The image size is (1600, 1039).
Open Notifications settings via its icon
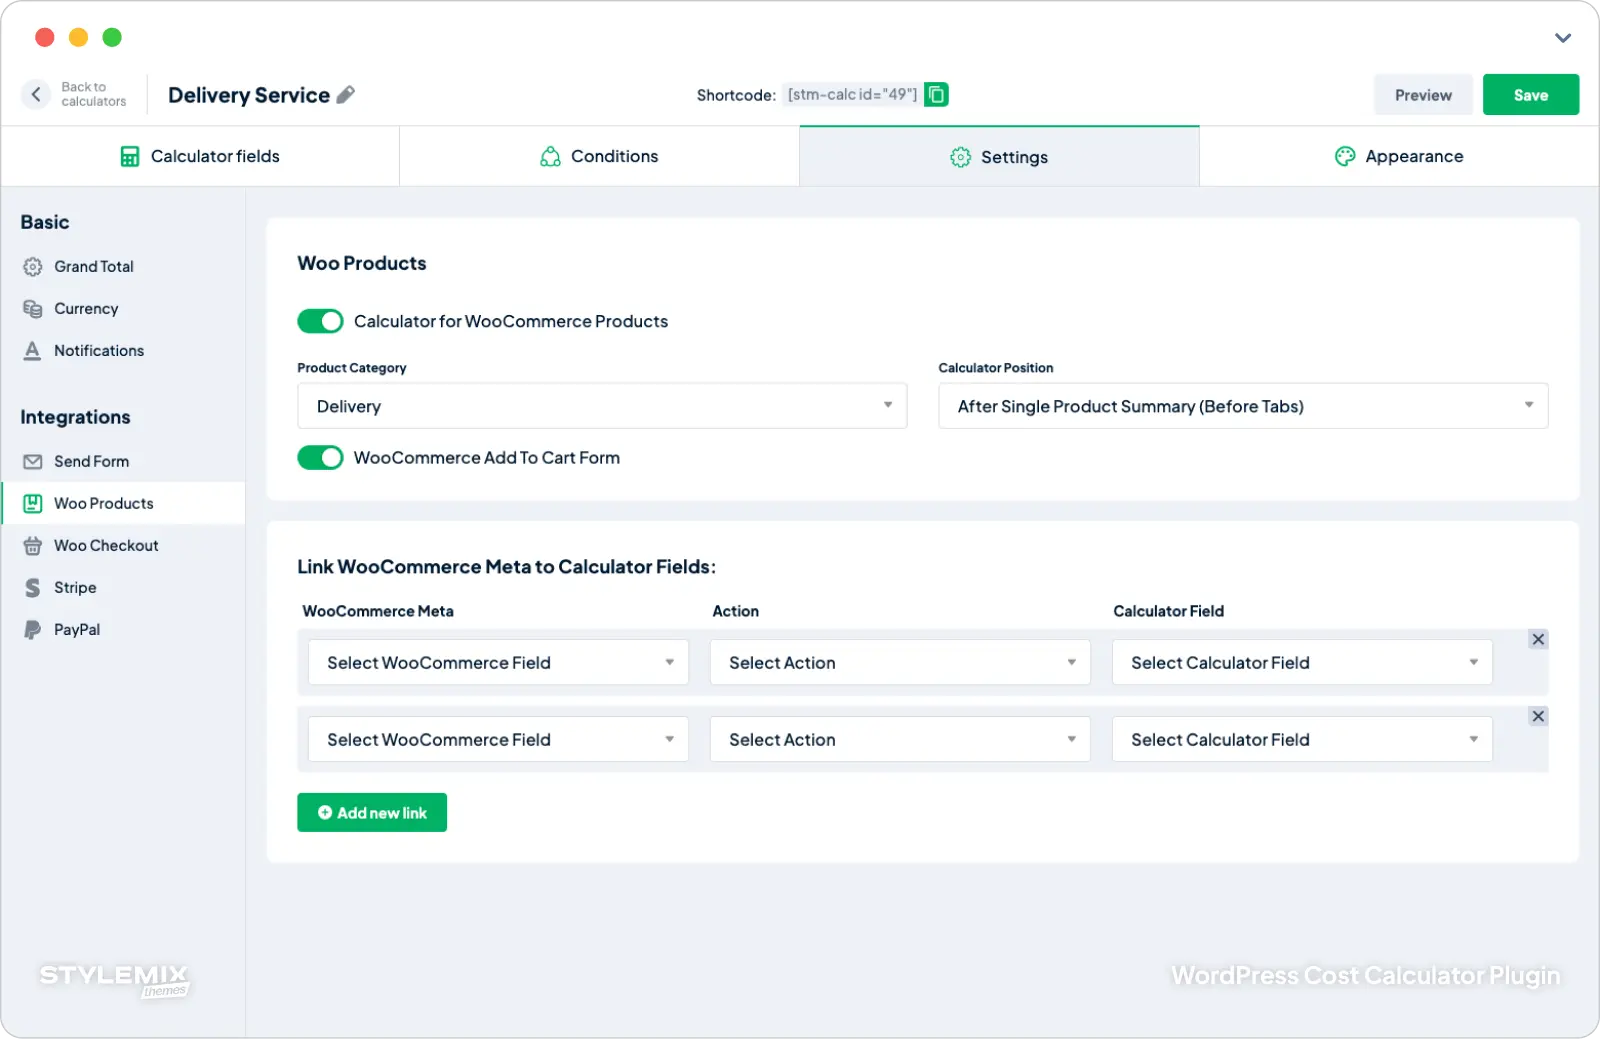(32, 350)
